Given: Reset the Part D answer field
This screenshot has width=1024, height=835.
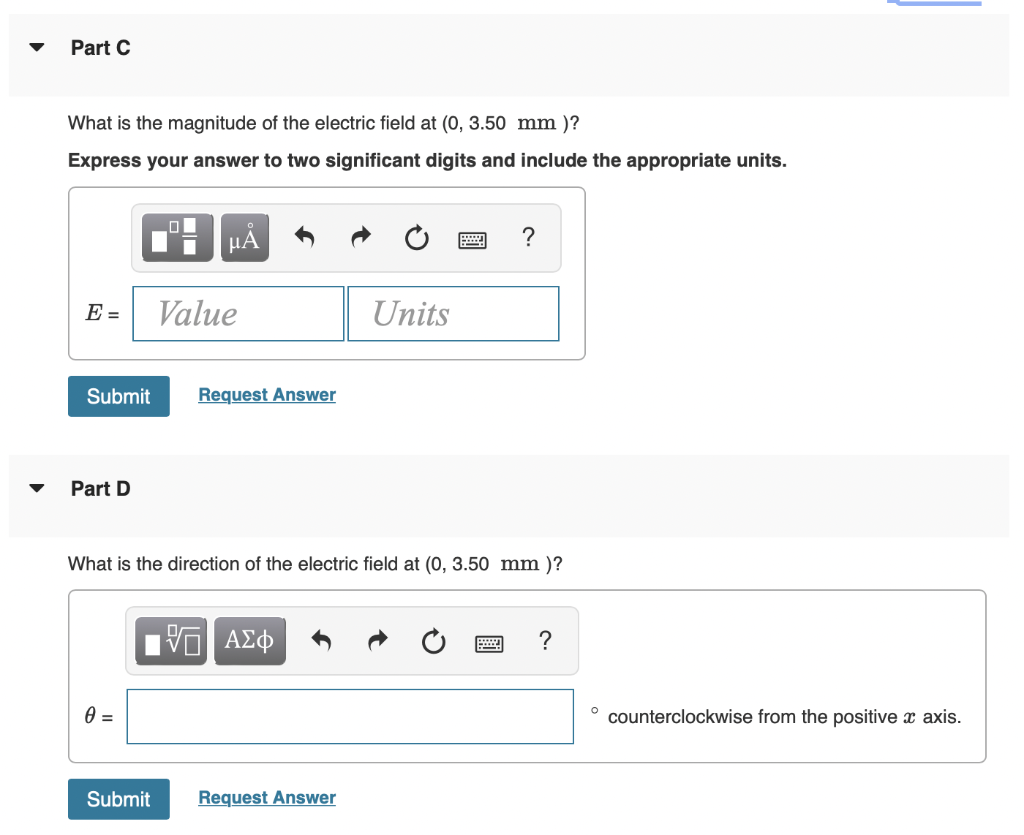Looking at the screenshot, I should tap(434, 641).
